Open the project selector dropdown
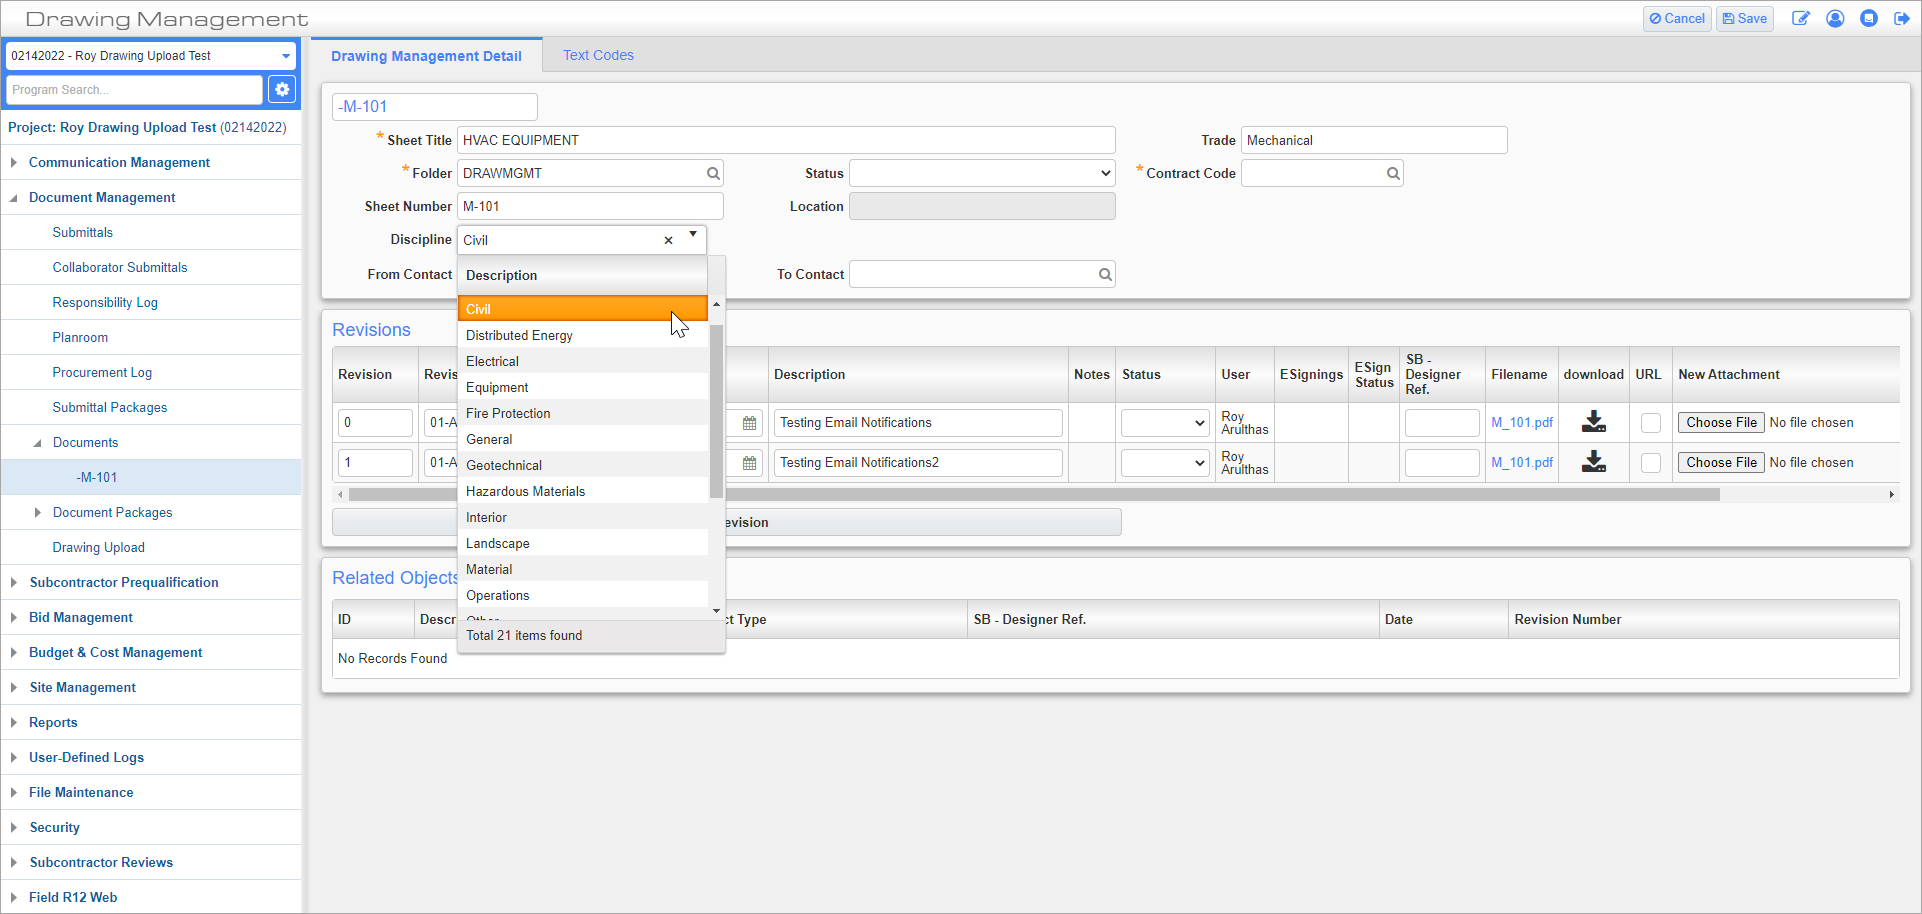The width and height of the screenshot is (1922, 914). click(x=150, y=56)
